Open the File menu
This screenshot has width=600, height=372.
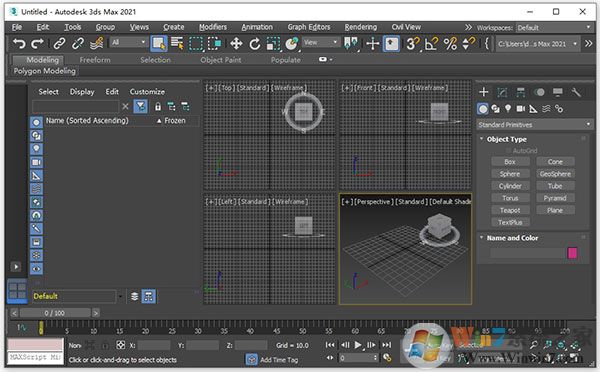pos(17,27)
